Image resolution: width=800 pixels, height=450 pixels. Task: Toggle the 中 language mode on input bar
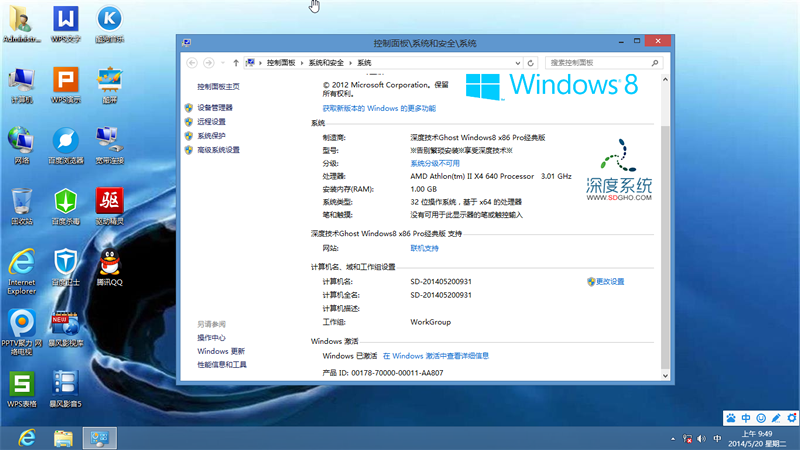[746, 418]
